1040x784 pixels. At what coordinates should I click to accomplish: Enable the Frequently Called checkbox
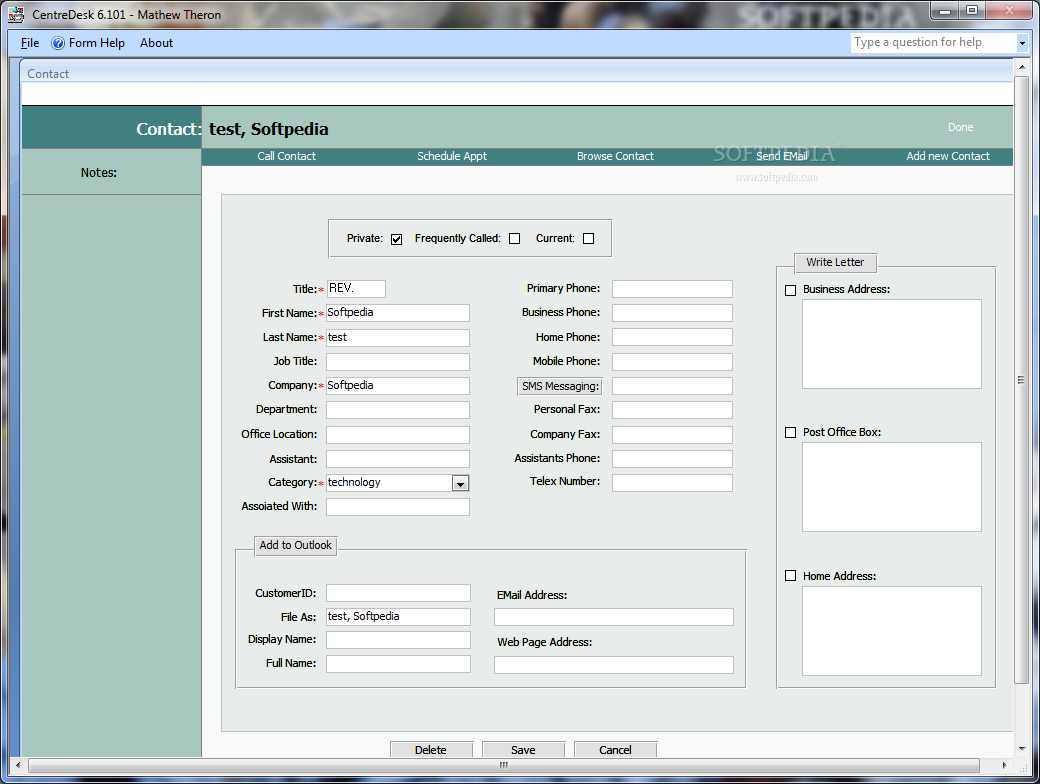pyautogui.click(x=515, y=239)
